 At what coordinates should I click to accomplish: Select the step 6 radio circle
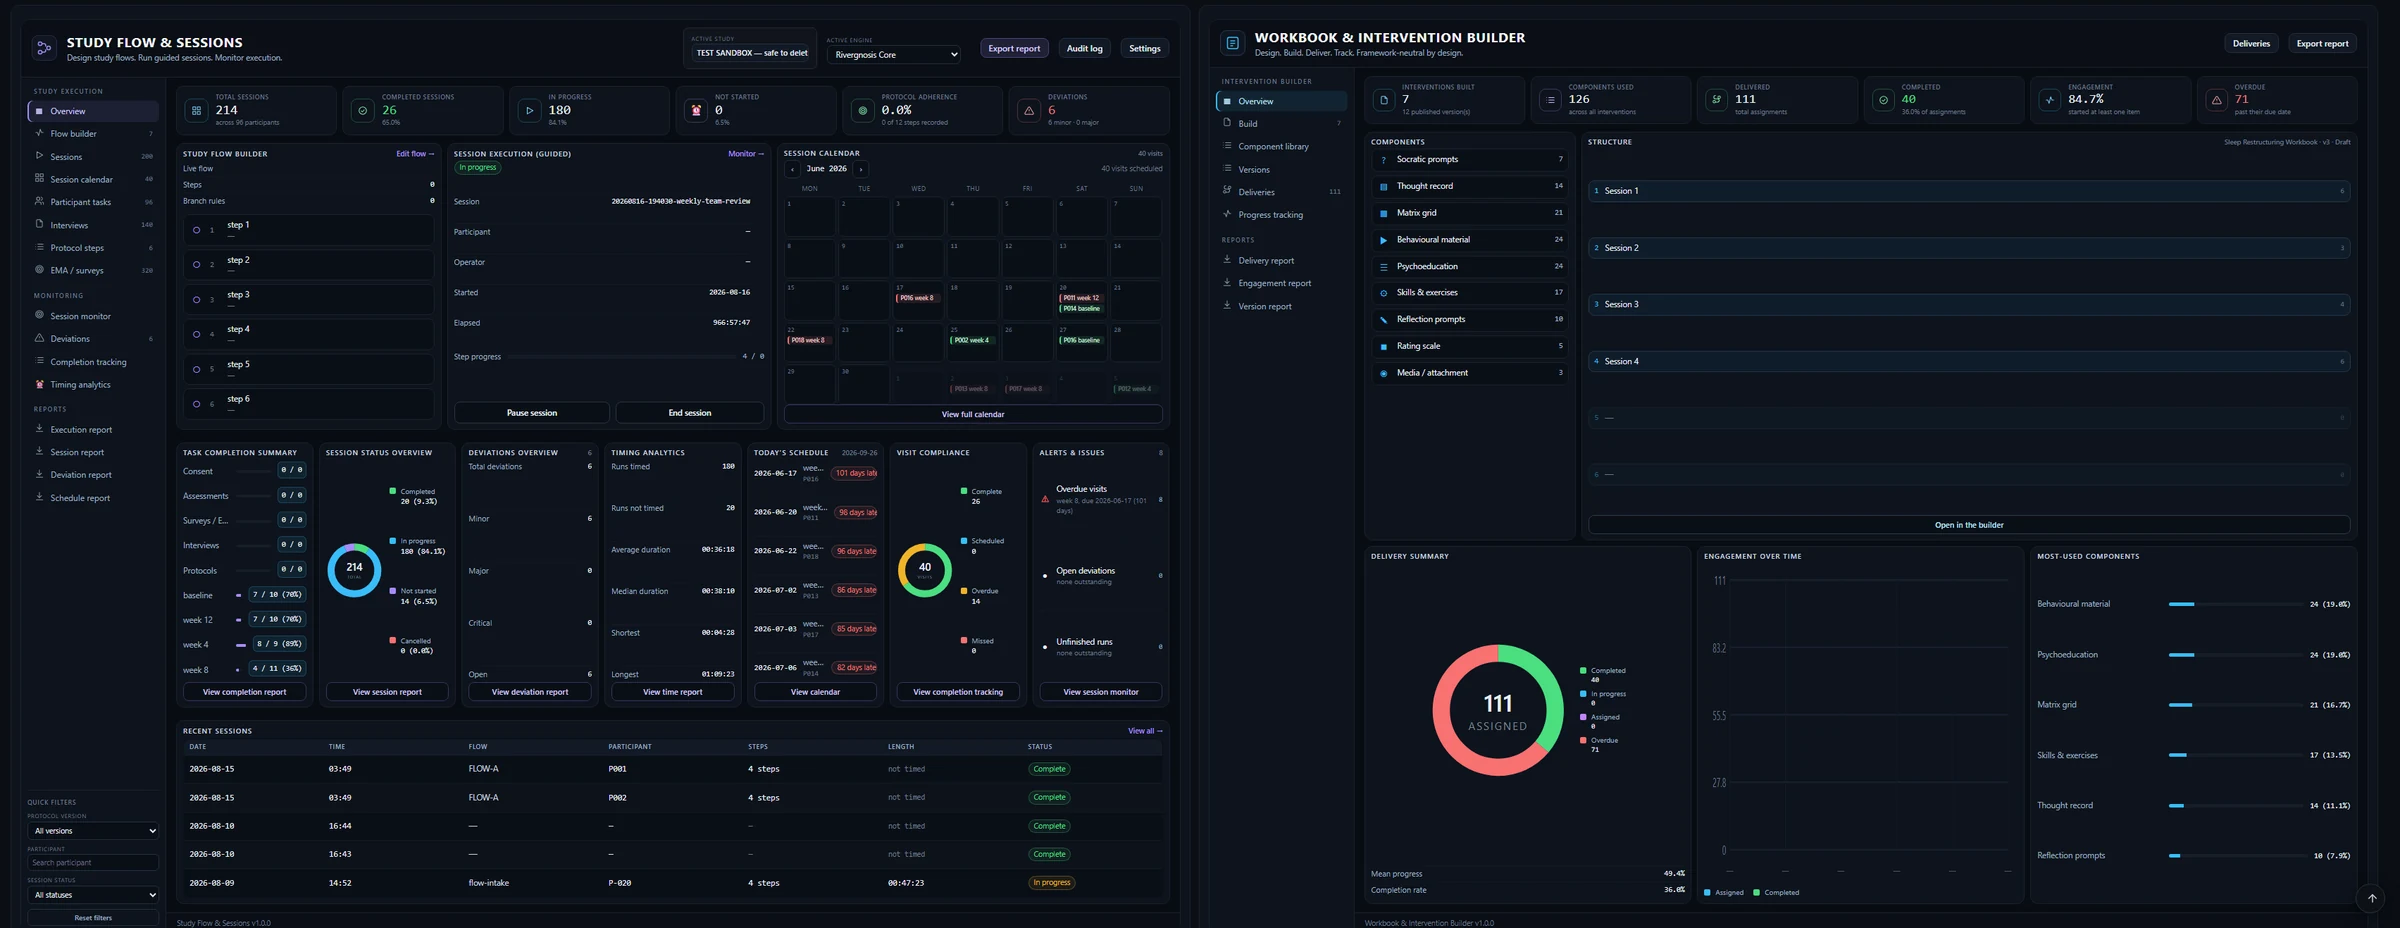pos(196,404)
